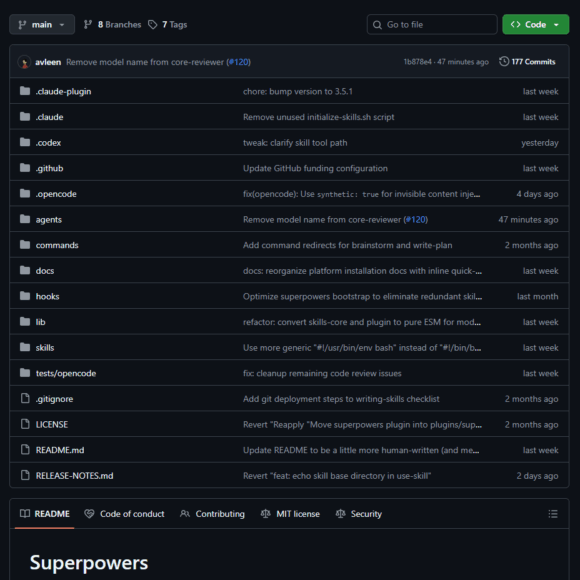Click the skills folder icon
Screen dimensions: 580x580
[x=25, y=347]
